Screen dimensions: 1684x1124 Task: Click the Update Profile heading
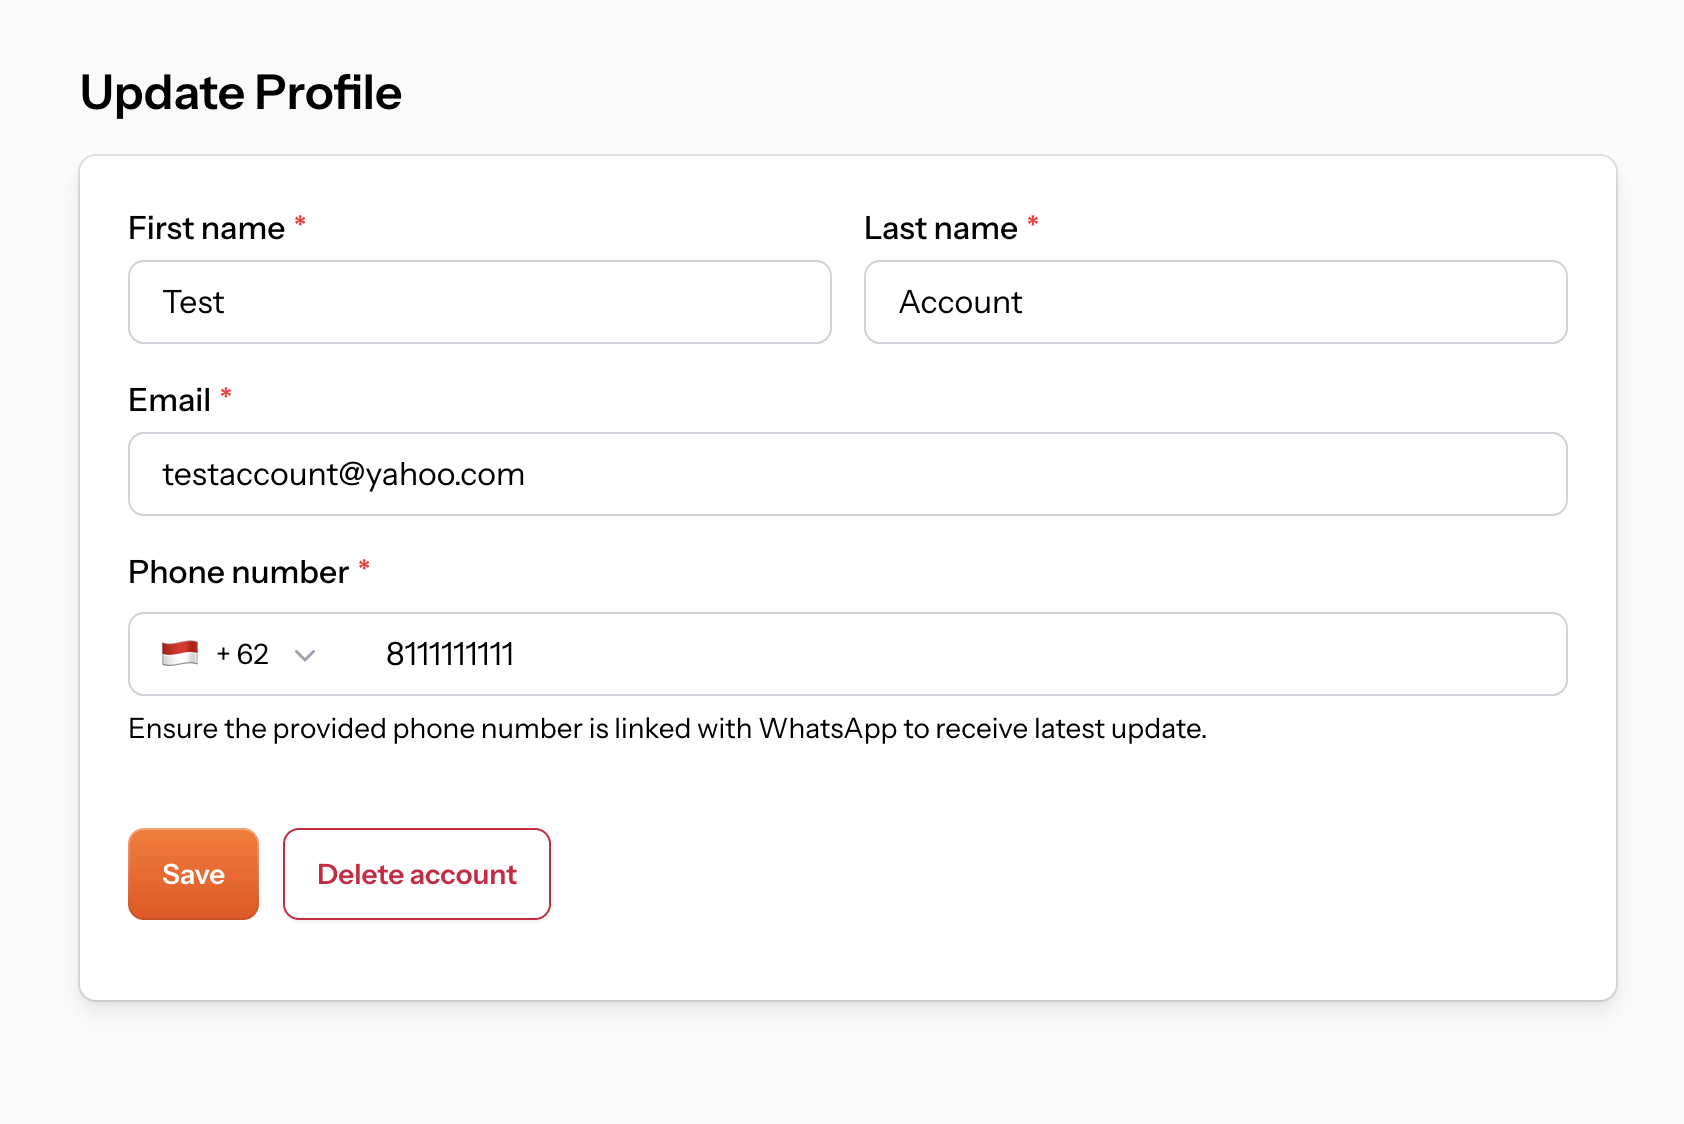pos(241,93)
